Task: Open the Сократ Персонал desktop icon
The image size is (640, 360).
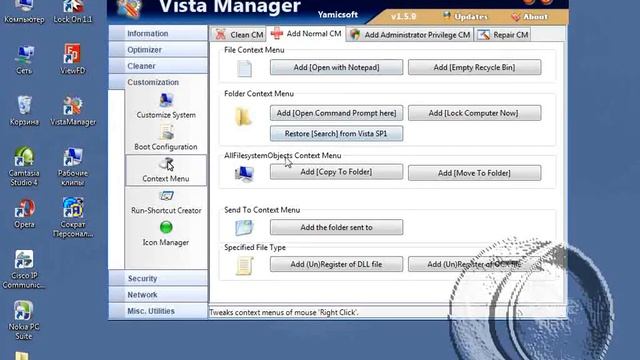Action: 73,217
